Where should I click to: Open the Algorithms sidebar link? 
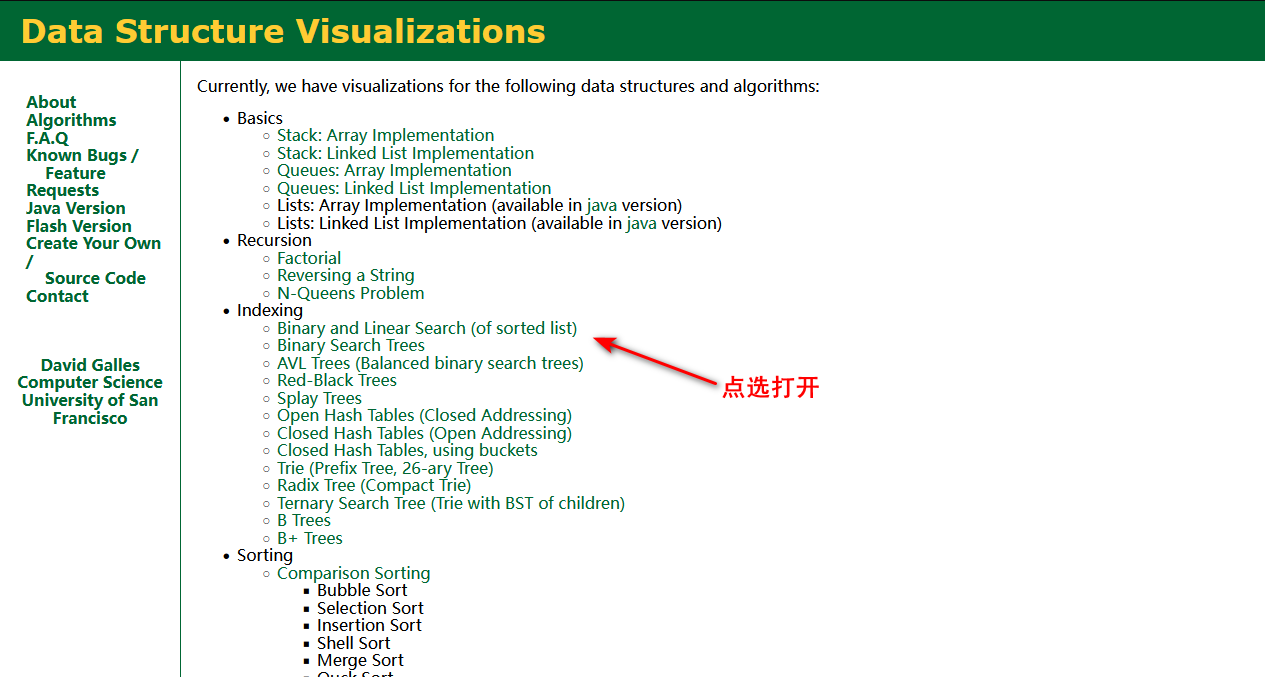[71, 120]
